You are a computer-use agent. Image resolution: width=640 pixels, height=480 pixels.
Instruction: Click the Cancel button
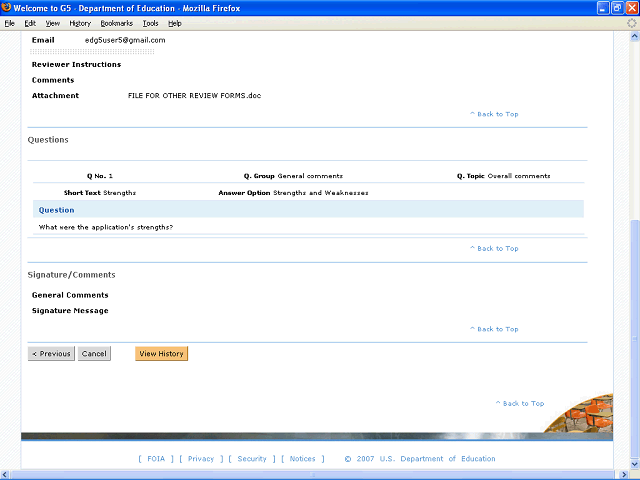94,353
